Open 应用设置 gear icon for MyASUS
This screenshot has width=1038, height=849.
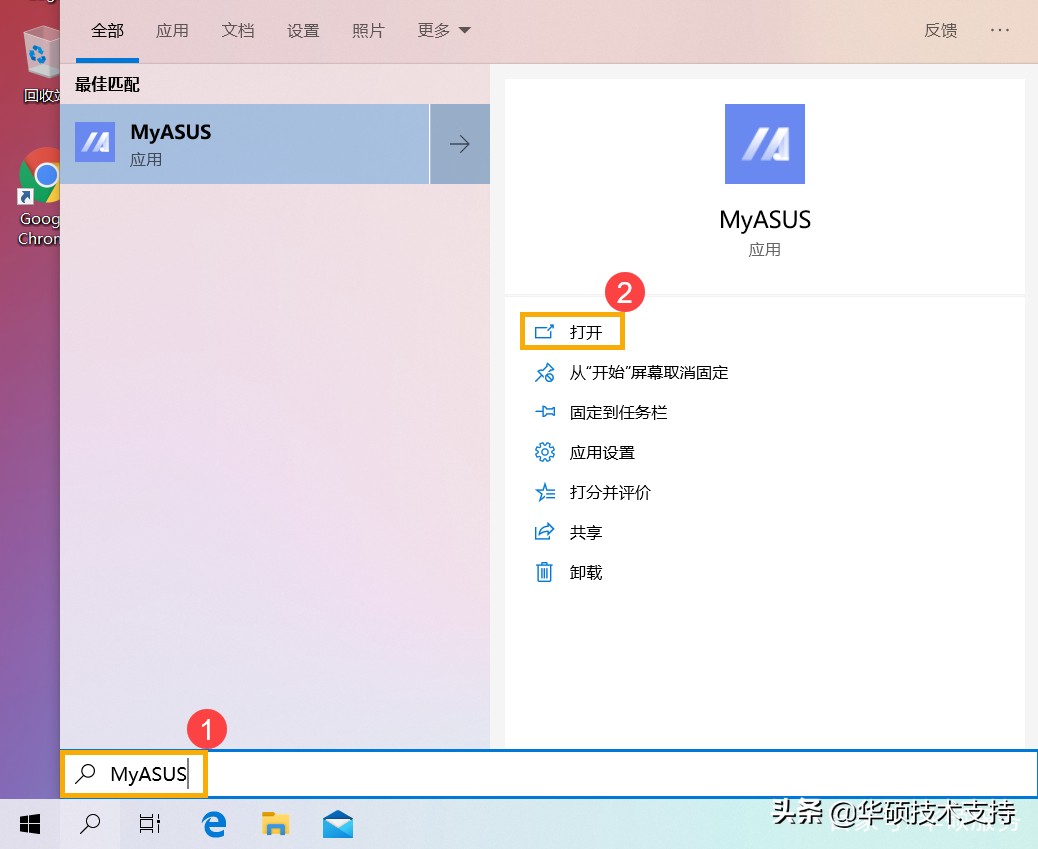[x=545, y=452]
